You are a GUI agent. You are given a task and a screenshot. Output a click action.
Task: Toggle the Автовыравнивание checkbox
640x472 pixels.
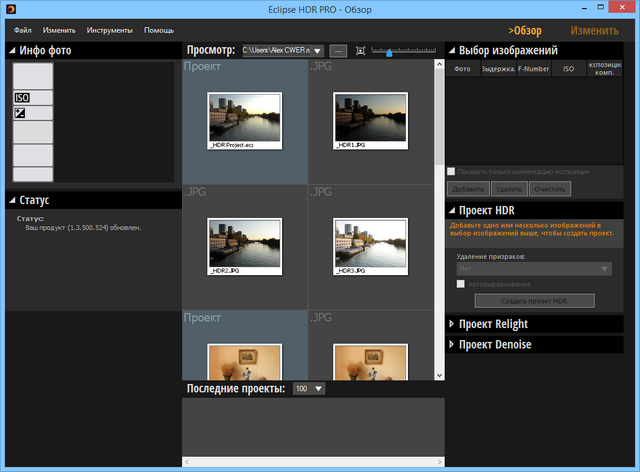(x=460, y=284)
